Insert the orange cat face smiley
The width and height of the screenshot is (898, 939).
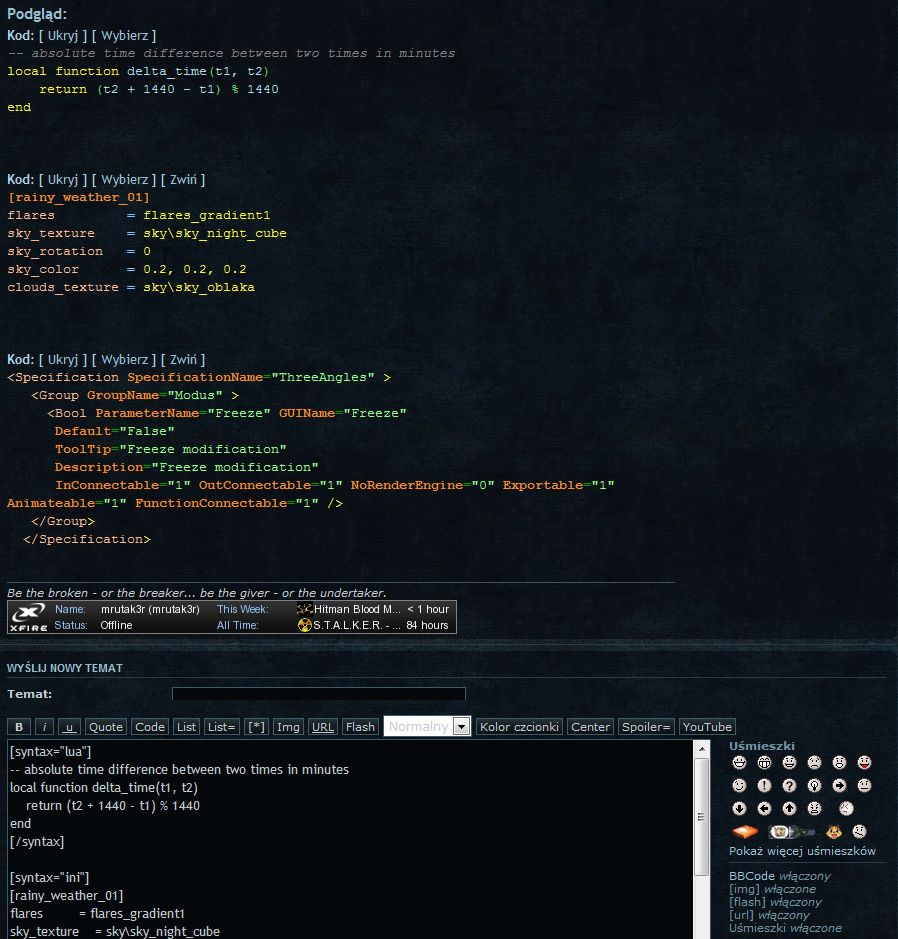(832, 832)
